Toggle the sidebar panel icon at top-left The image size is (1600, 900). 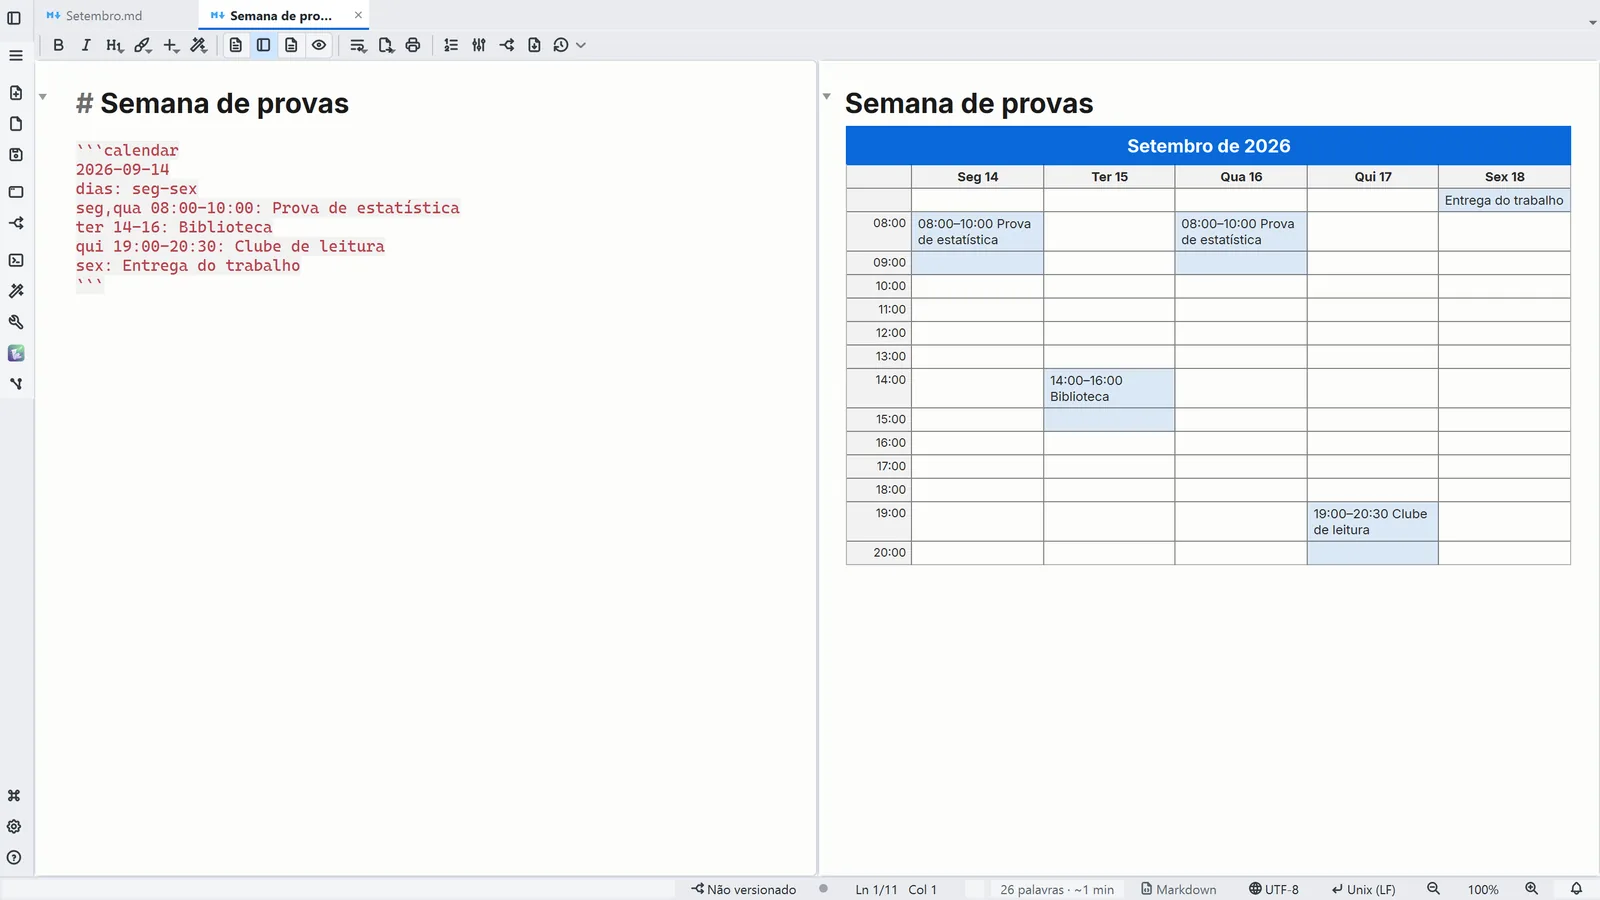(x=14, y=17)
